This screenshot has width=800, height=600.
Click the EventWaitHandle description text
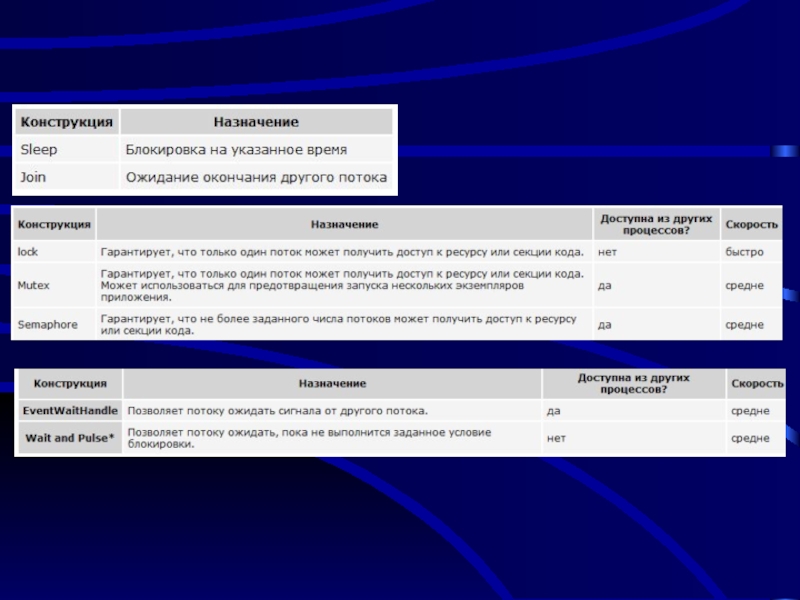(x=278, y=411)
